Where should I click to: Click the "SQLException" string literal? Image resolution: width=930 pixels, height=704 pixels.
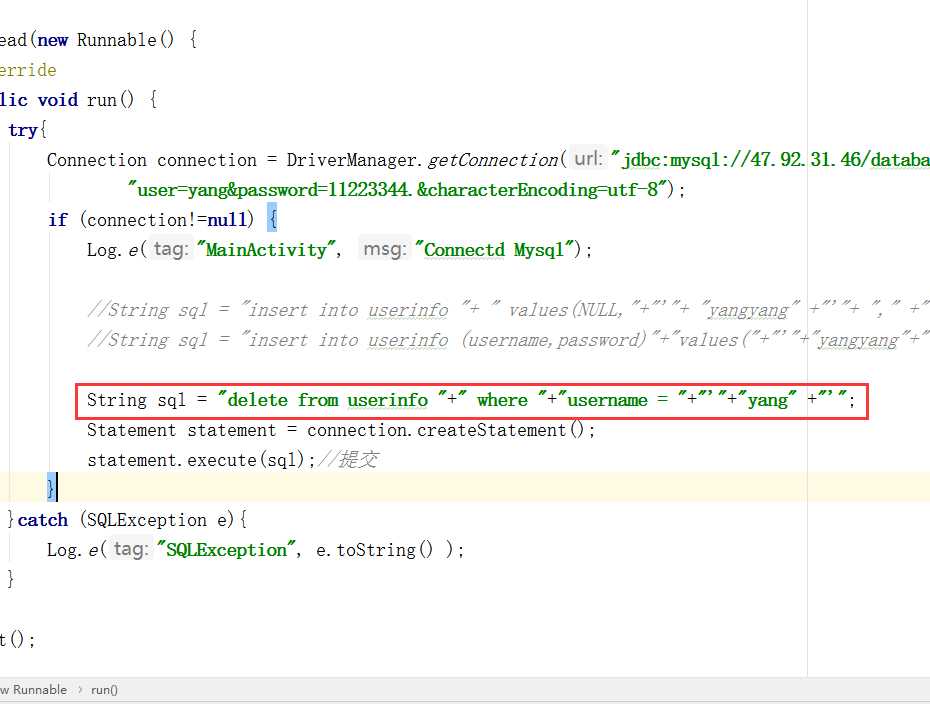pos(226,550)
